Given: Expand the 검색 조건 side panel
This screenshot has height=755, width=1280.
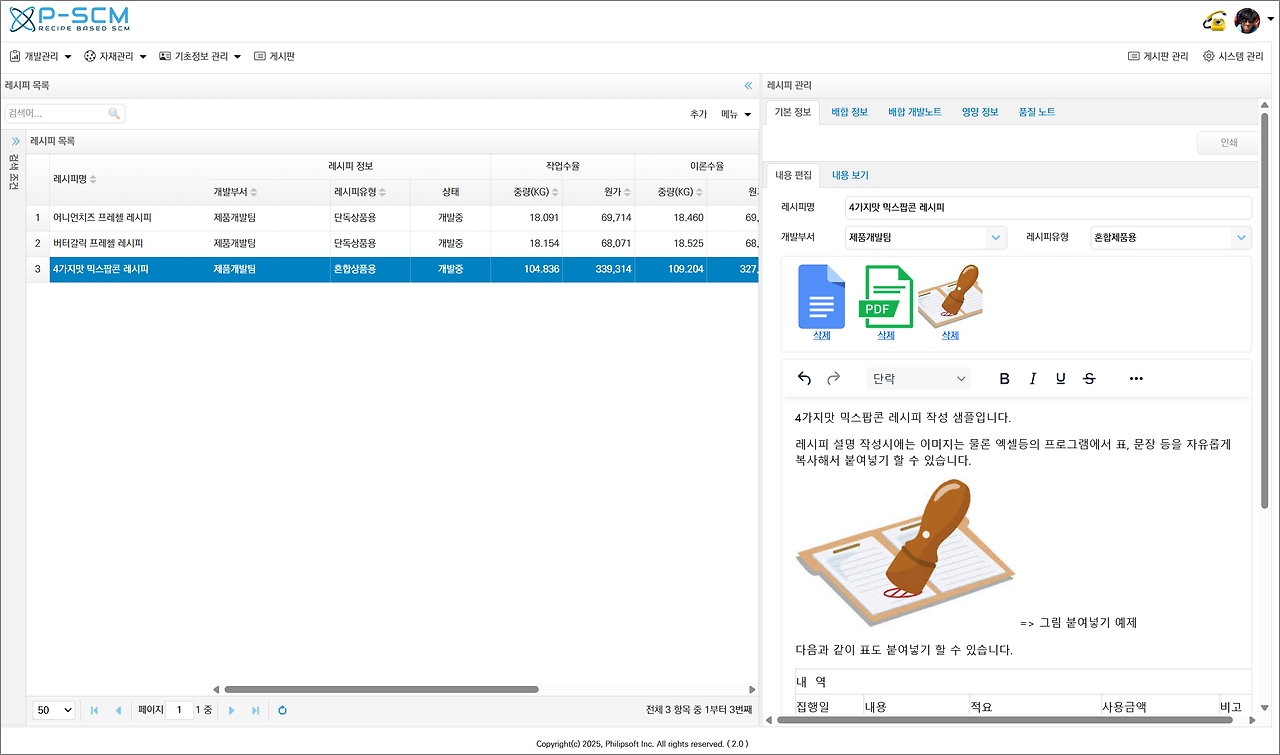Looking at the screenshot, I should pyautogui.click(x=15, y=141).
